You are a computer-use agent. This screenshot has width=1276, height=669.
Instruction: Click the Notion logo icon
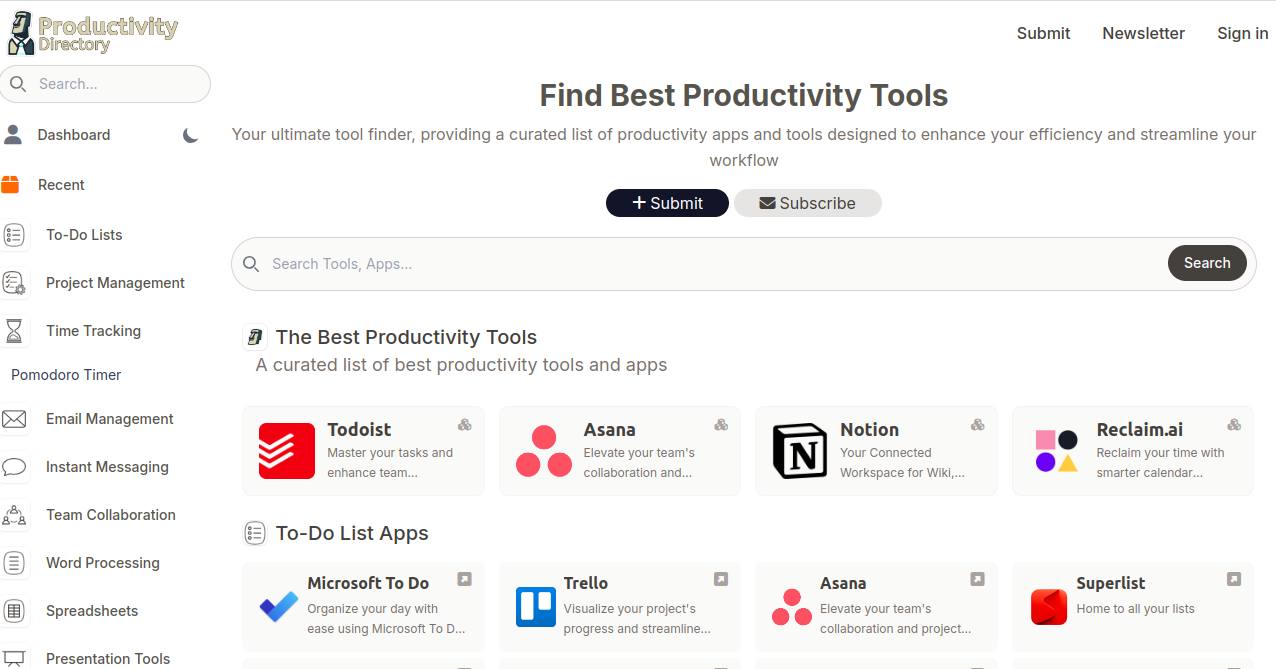pyautogui.click(x=800, y=451)
